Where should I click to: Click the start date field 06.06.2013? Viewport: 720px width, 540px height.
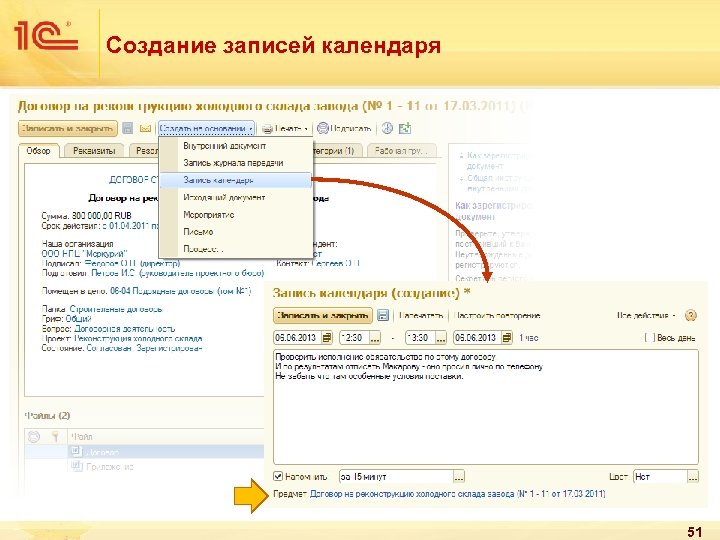pyautogui.click(x=297, y=338)
